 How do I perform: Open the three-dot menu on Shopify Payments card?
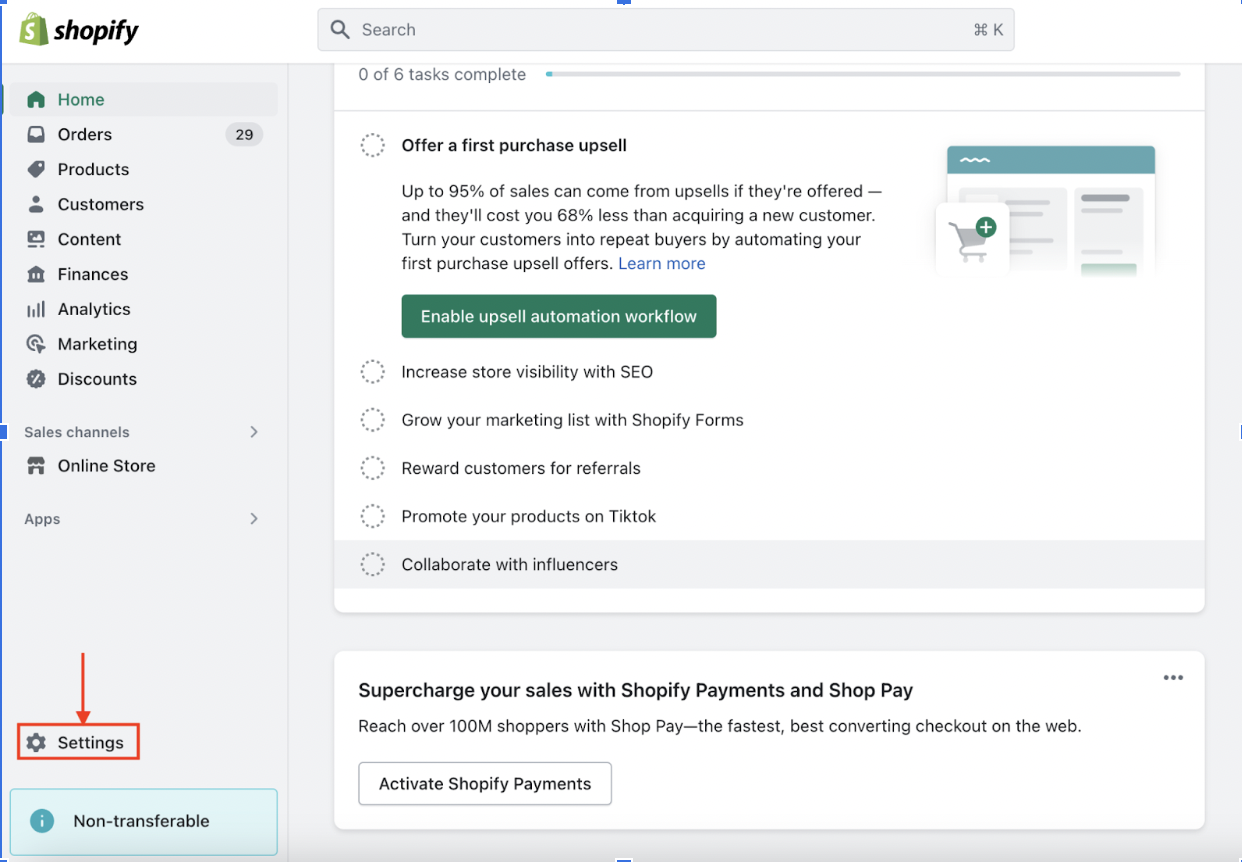click(x=1173, y=678)
